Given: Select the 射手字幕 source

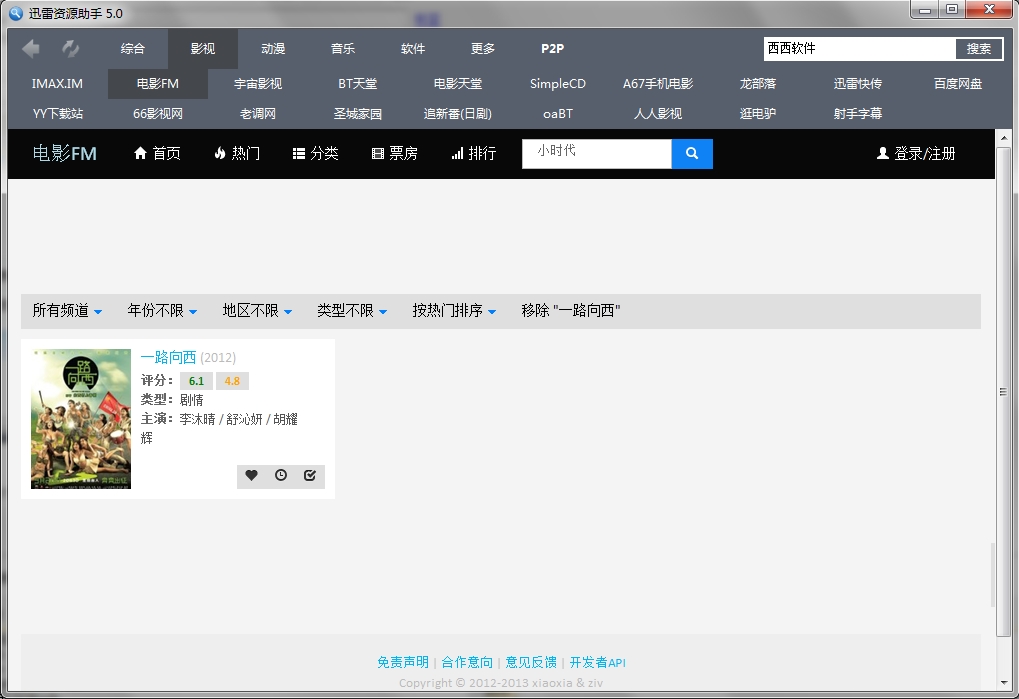Looking at the screenshot, I should tap(858, 114).
